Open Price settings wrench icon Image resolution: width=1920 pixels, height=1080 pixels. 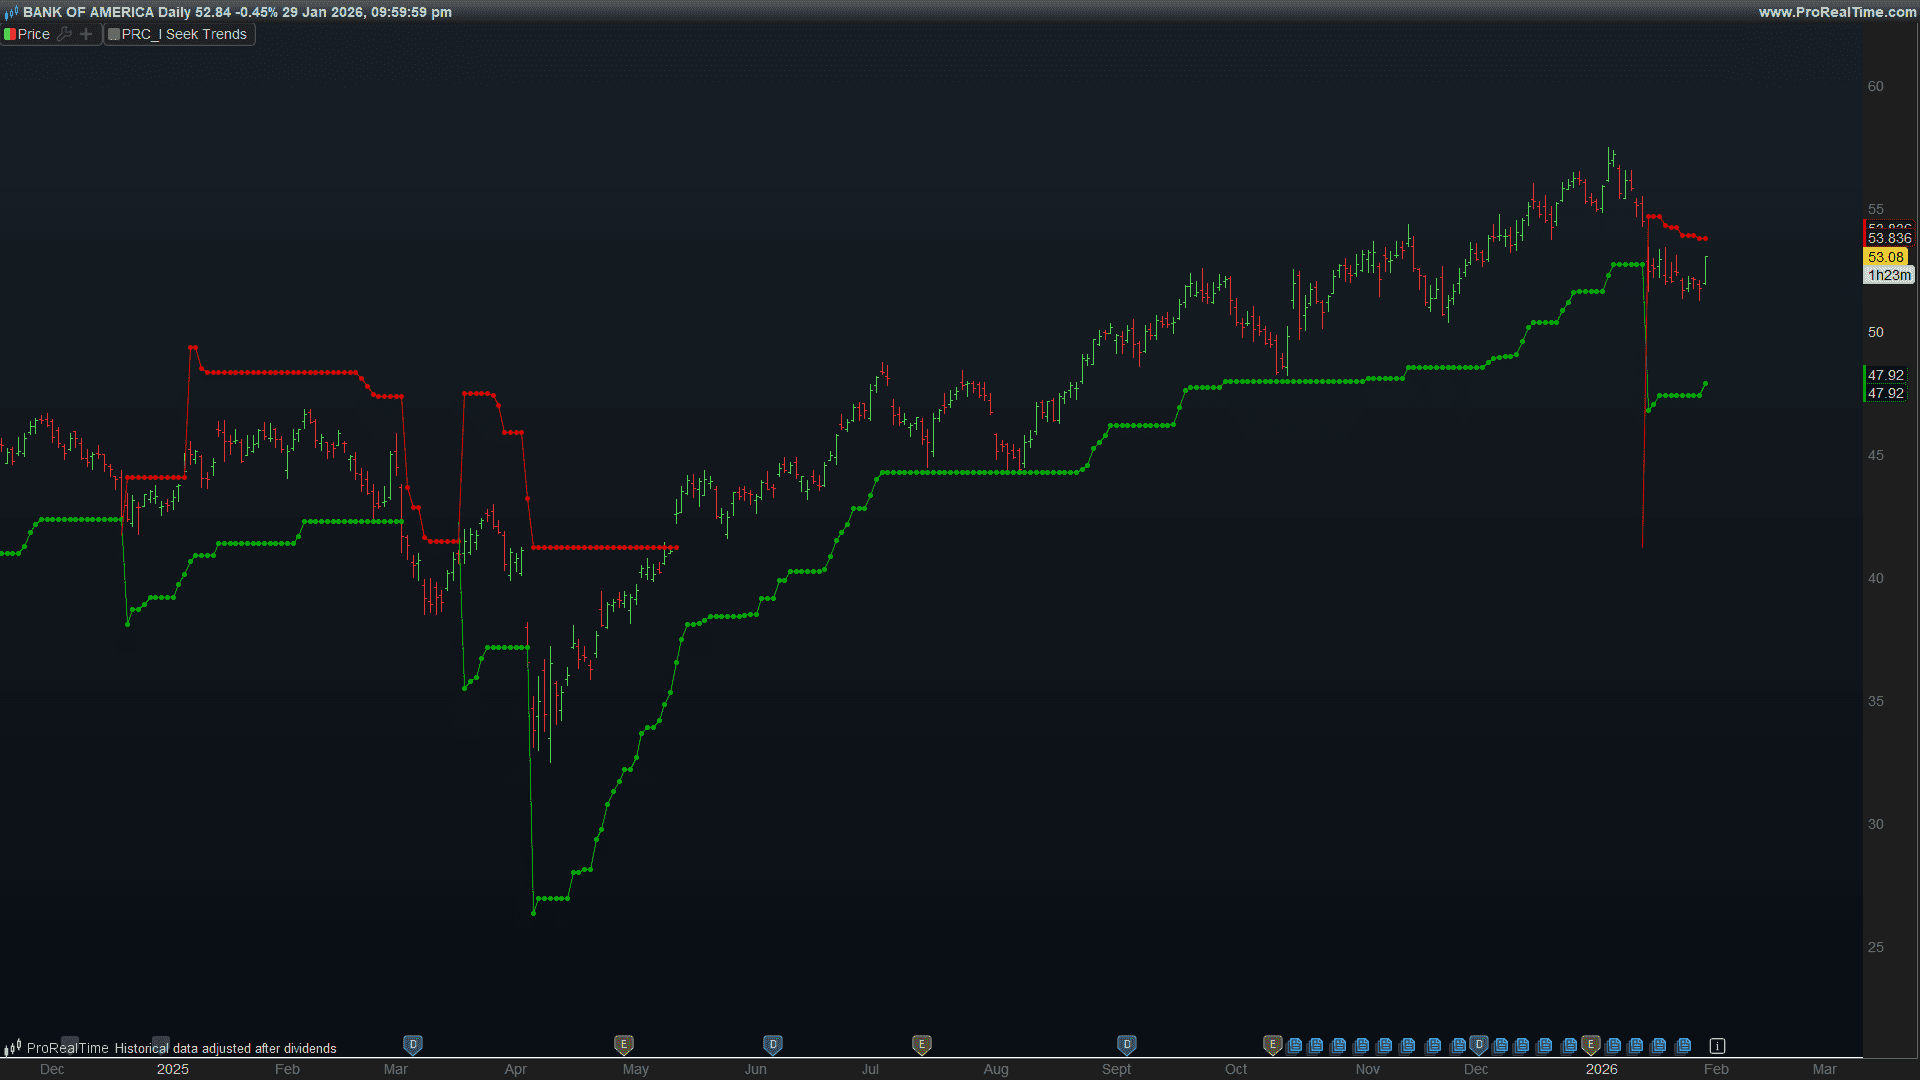pos(65,34)
